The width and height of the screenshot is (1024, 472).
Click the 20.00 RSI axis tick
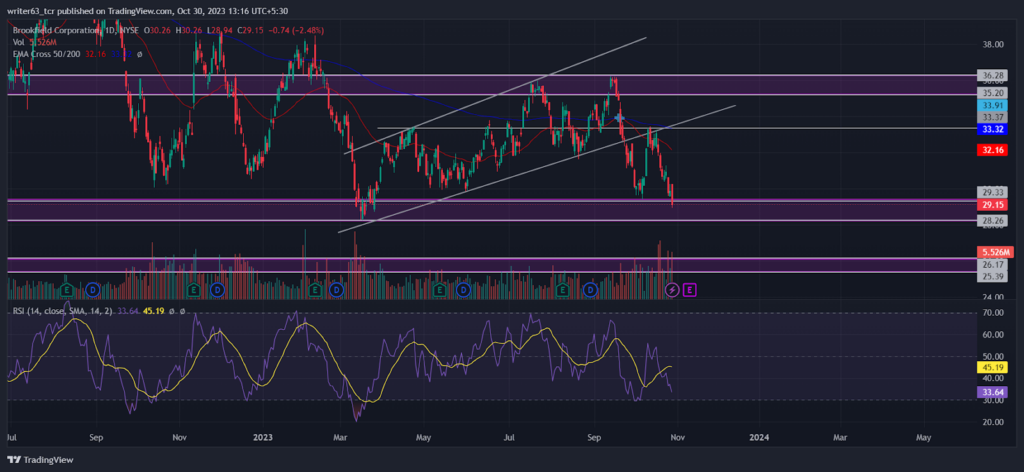pos(993,422)
